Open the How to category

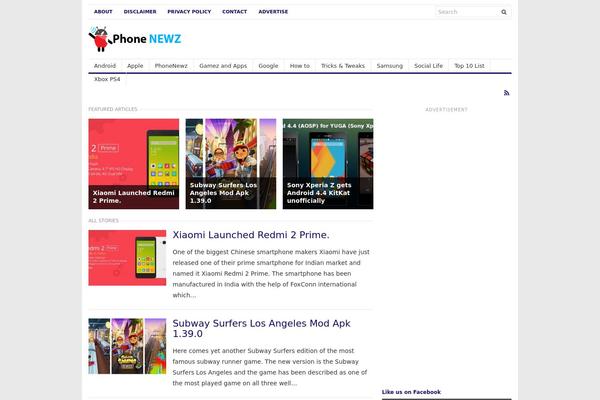(300, 66)
